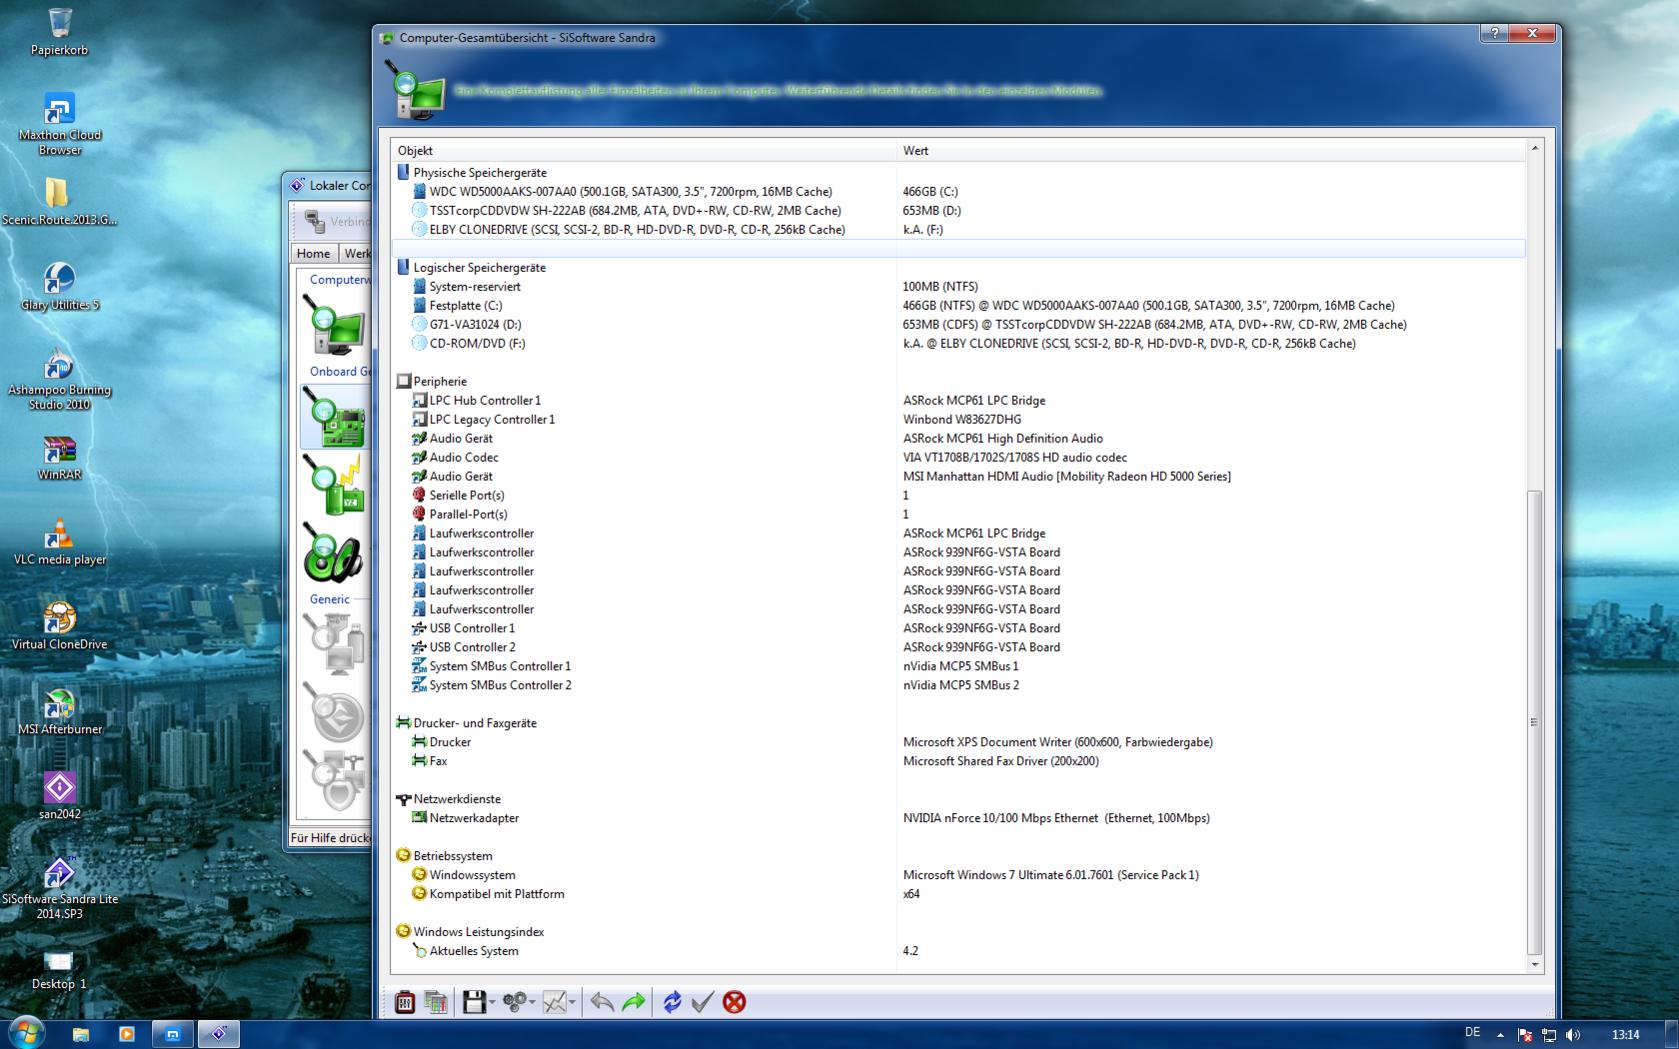Select the Serielle Port(s) row

point(958,496)
